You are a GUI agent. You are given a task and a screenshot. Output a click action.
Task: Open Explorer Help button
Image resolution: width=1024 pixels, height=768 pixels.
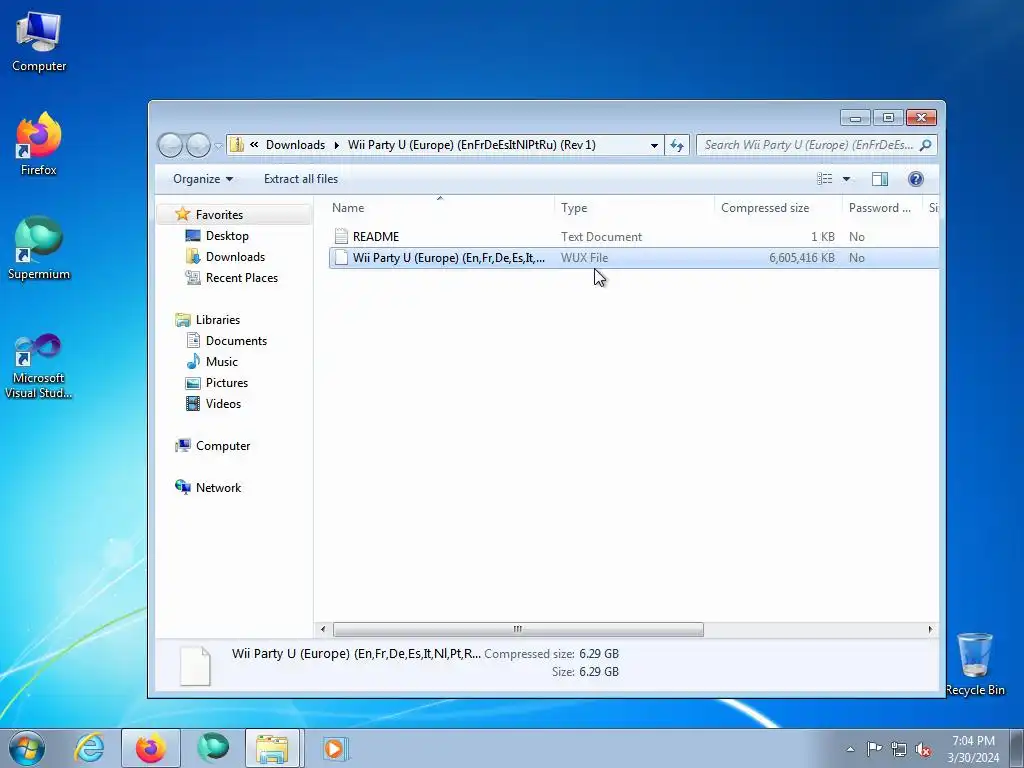(916, 179)
